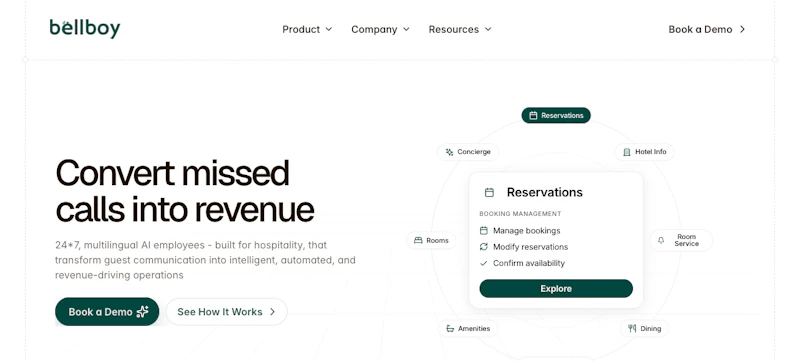Open the Company menu
Image resolution: width=800 pixels, height=361 pixels.
point(380,30)
